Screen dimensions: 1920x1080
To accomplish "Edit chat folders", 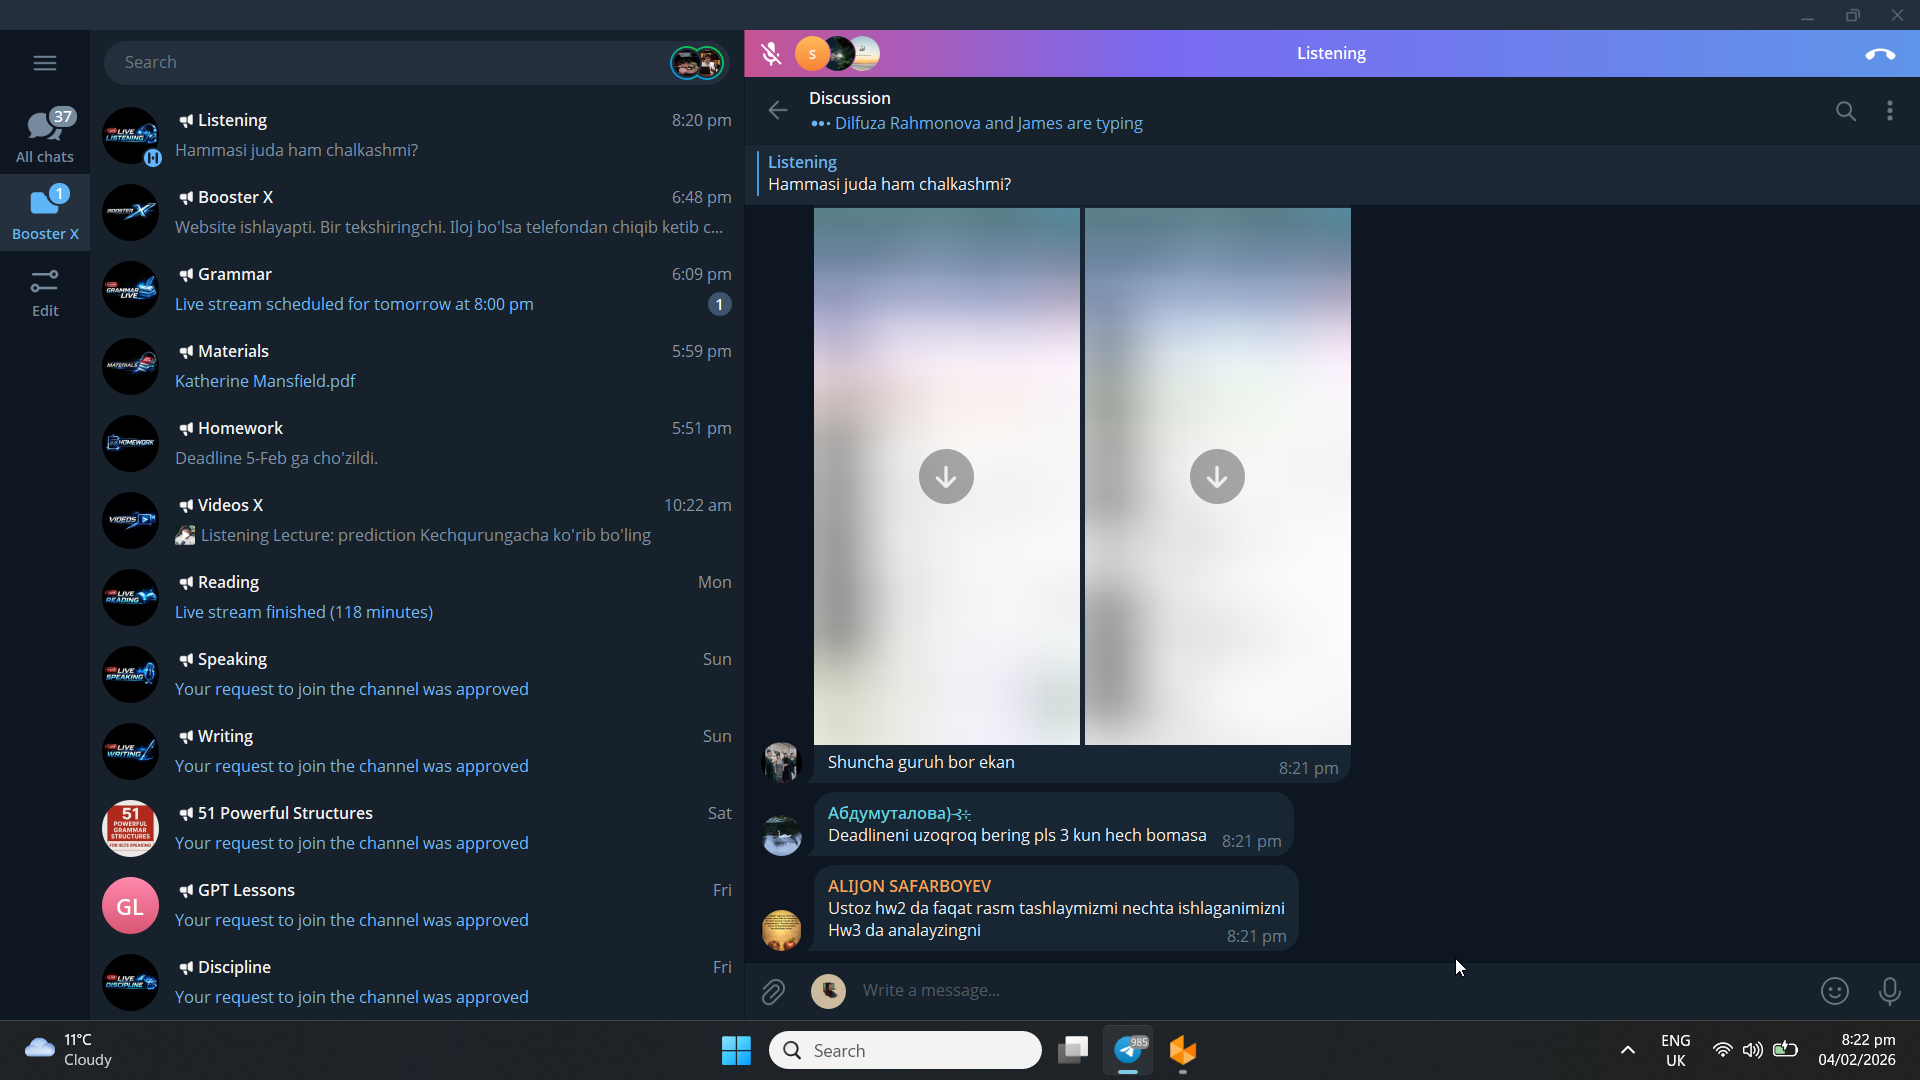I will [x=45, y=292].
